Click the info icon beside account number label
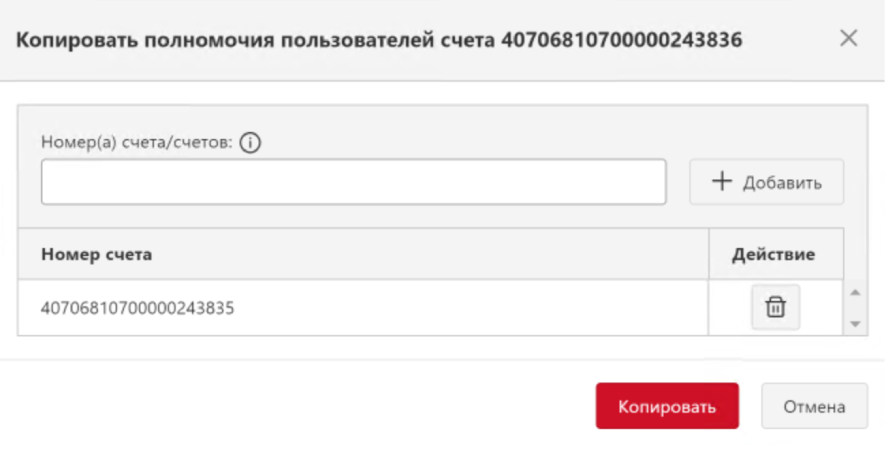 [251, 143]
